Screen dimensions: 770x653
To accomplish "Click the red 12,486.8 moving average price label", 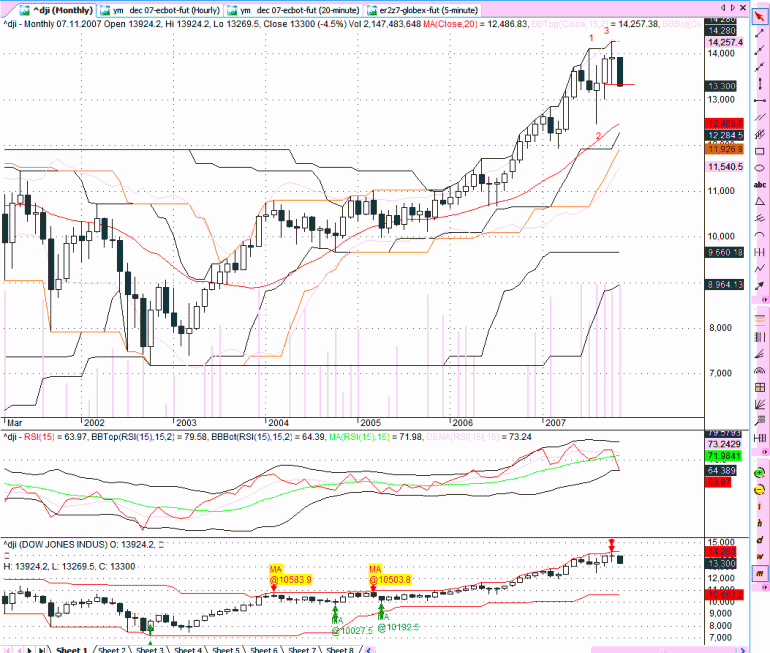I will click(x=724, y=124).
